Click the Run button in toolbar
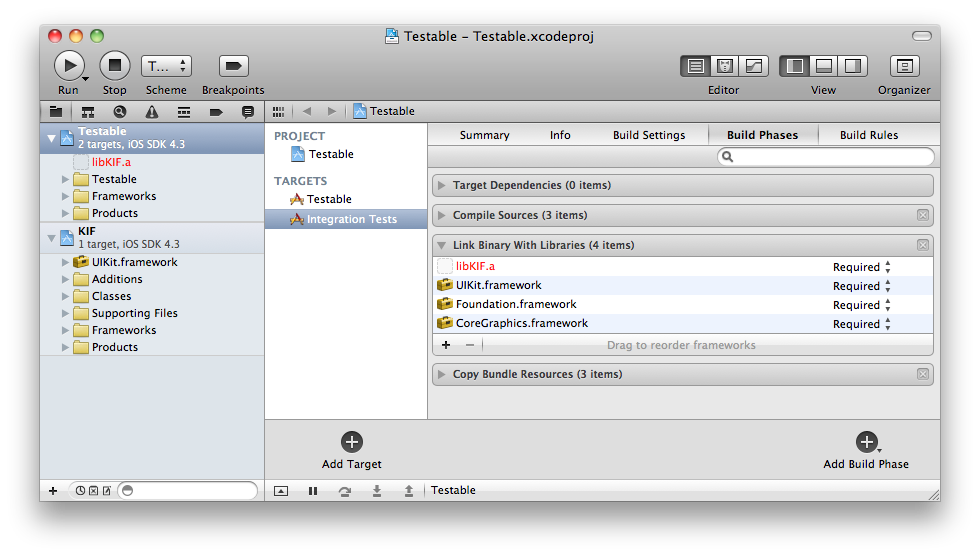The image size is (980, 556). [x=67, y=66]
